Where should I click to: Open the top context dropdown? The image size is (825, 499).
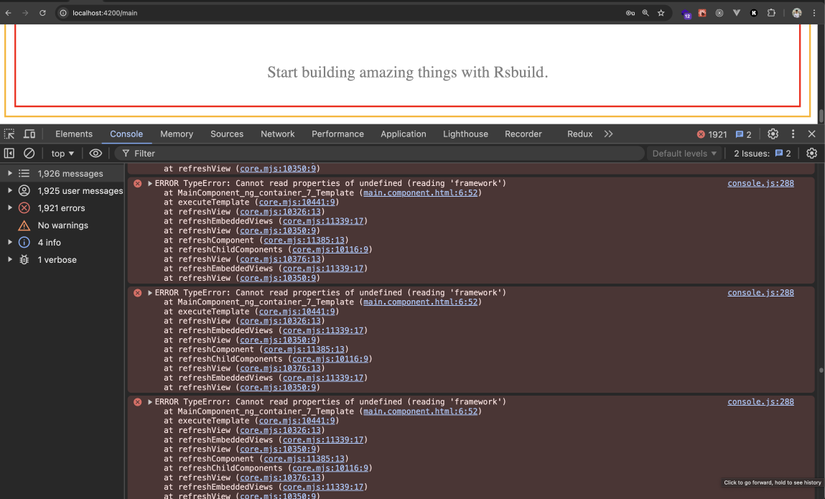point(63,153)
